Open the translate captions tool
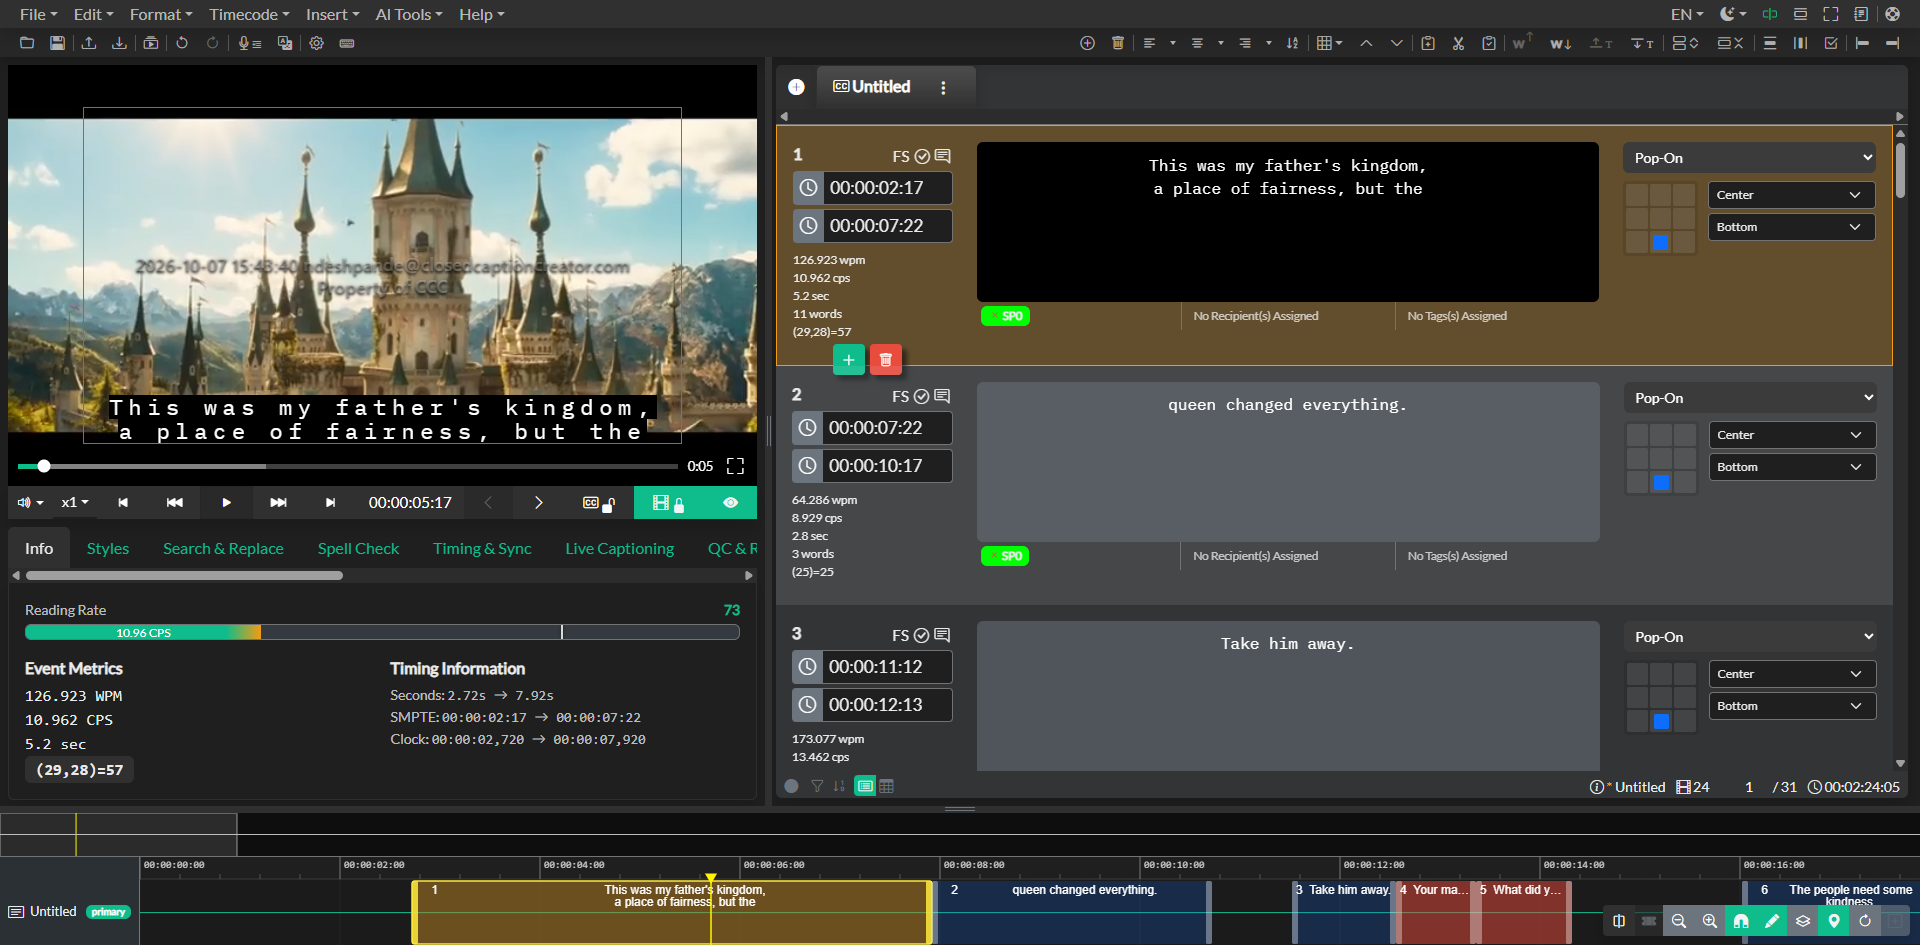 click(x=285, y=43)
